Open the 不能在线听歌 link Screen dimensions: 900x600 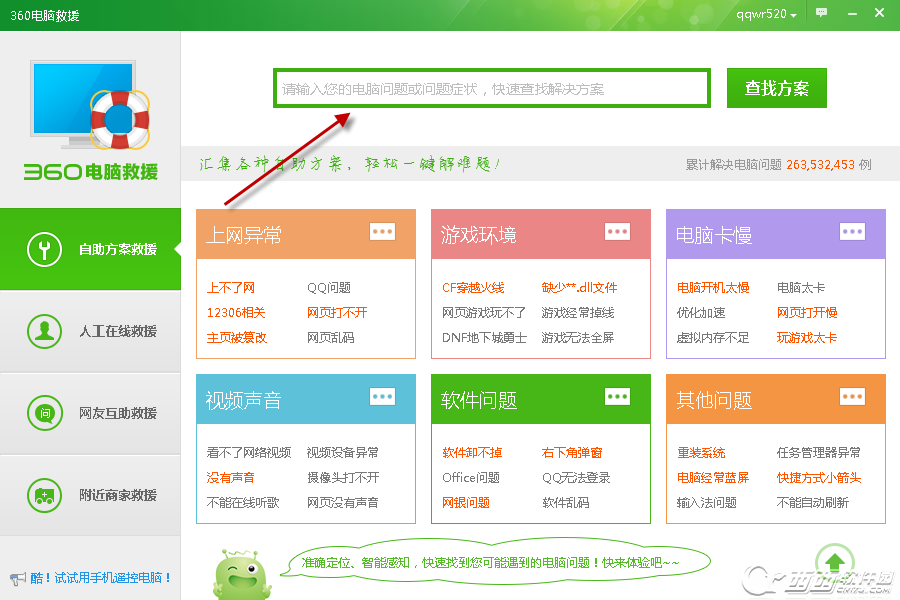(x=243, y=502)
